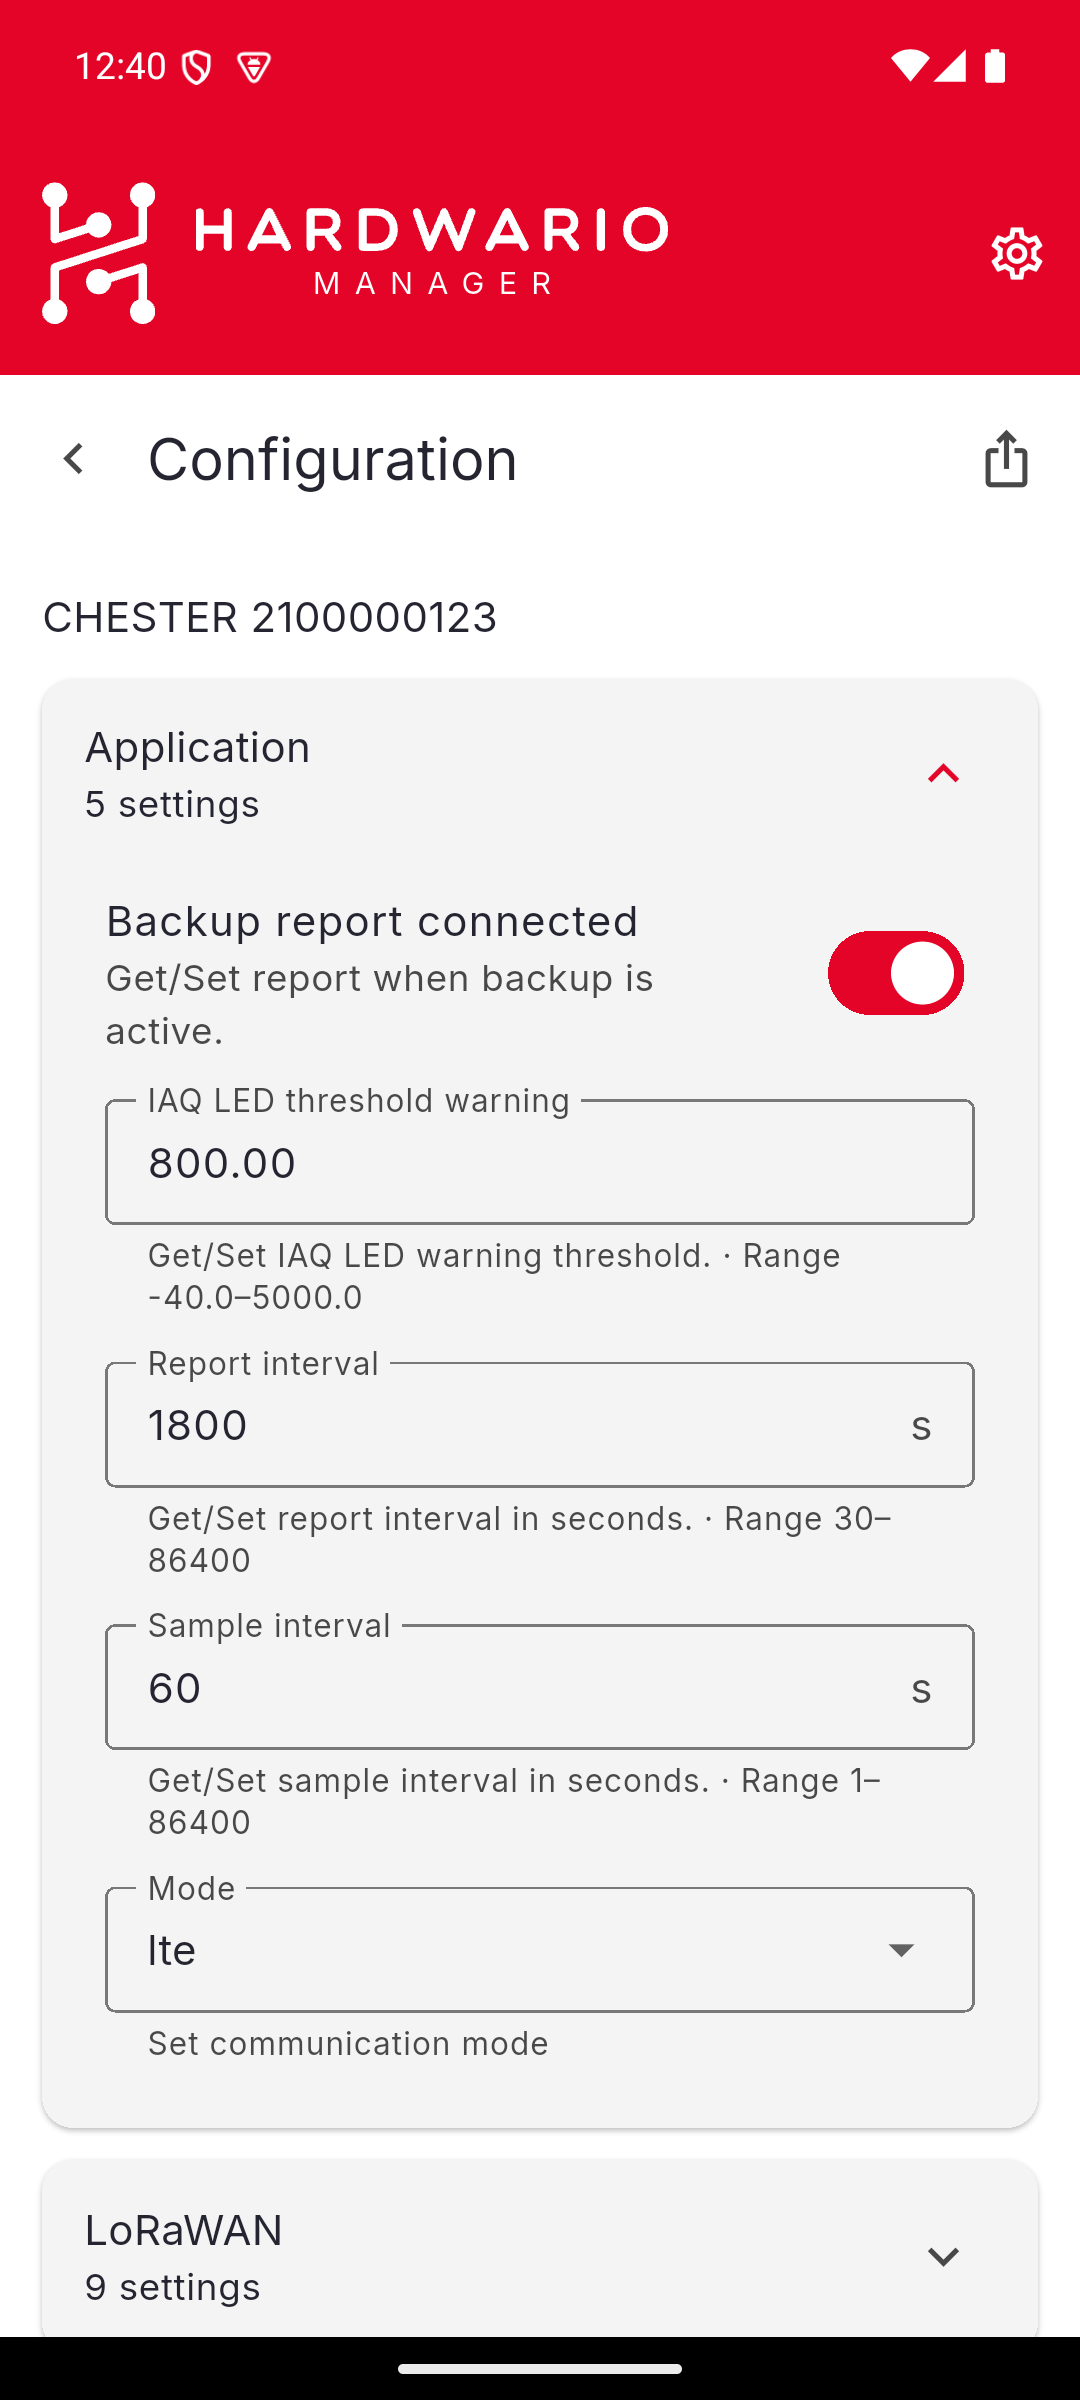Tap the battery icon in the status bar

(x=995, y=66)
